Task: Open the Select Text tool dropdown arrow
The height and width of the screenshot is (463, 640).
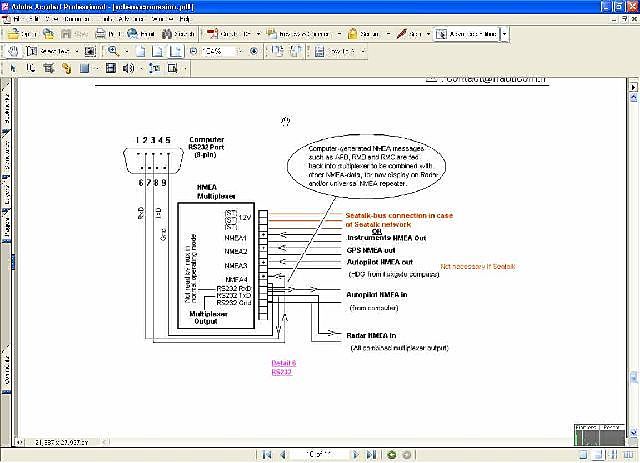Action: [76, 51]
